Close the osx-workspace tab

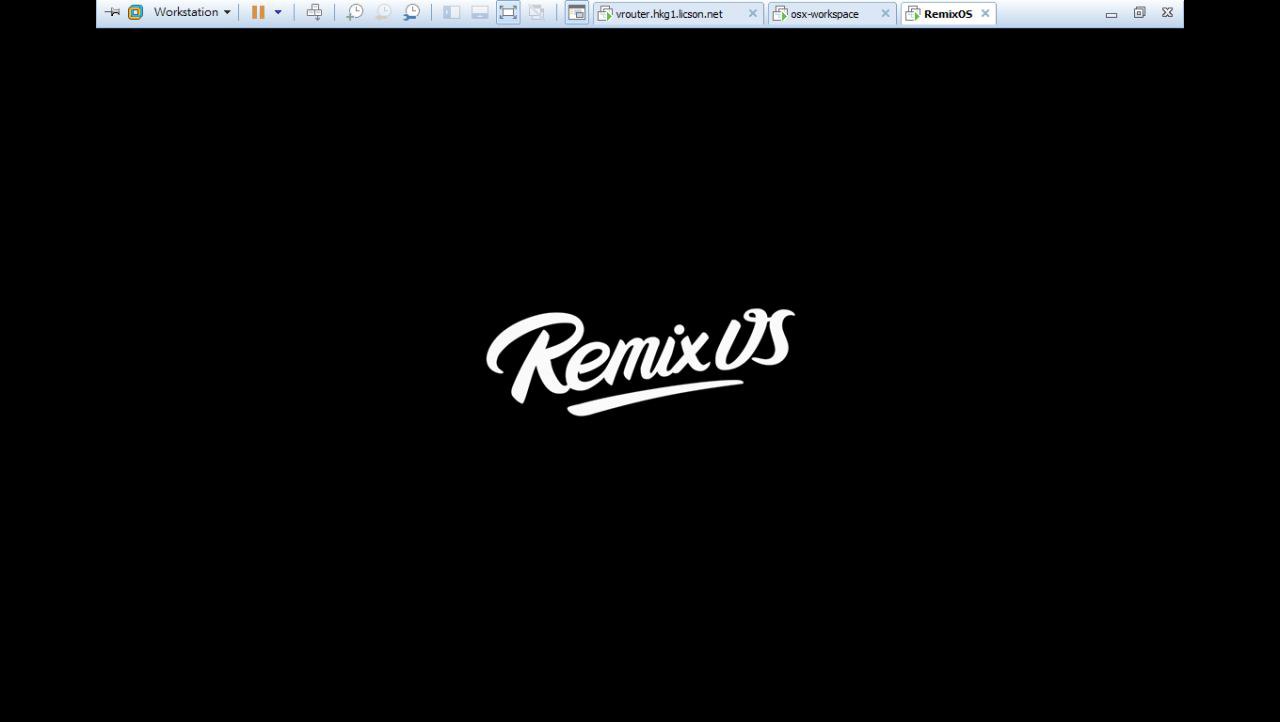(885, 14)
